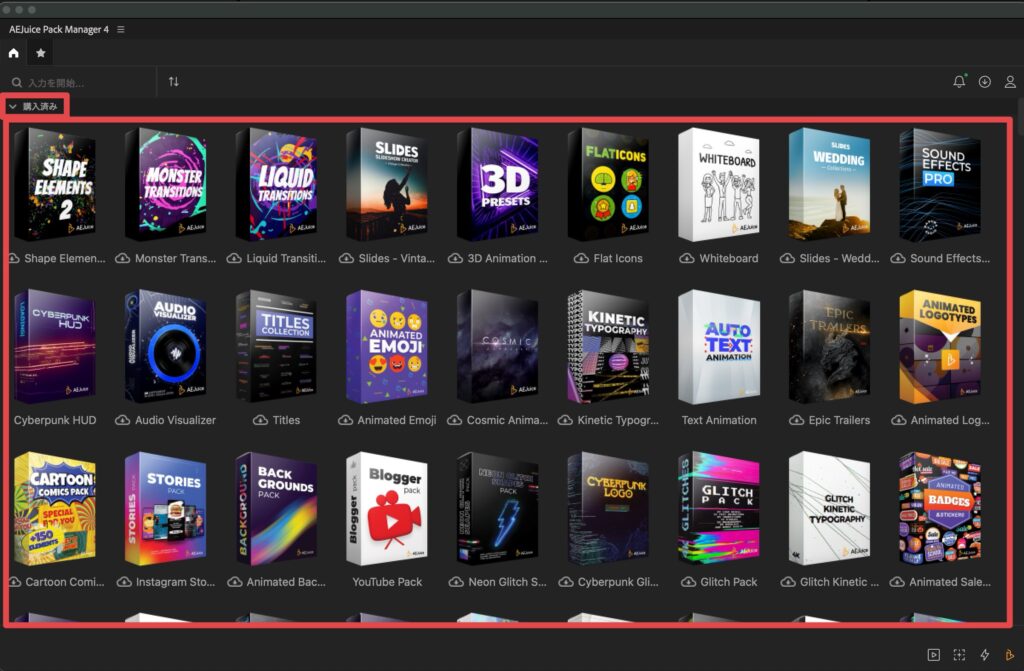Switch to the Home tab

tap(14, 54)
